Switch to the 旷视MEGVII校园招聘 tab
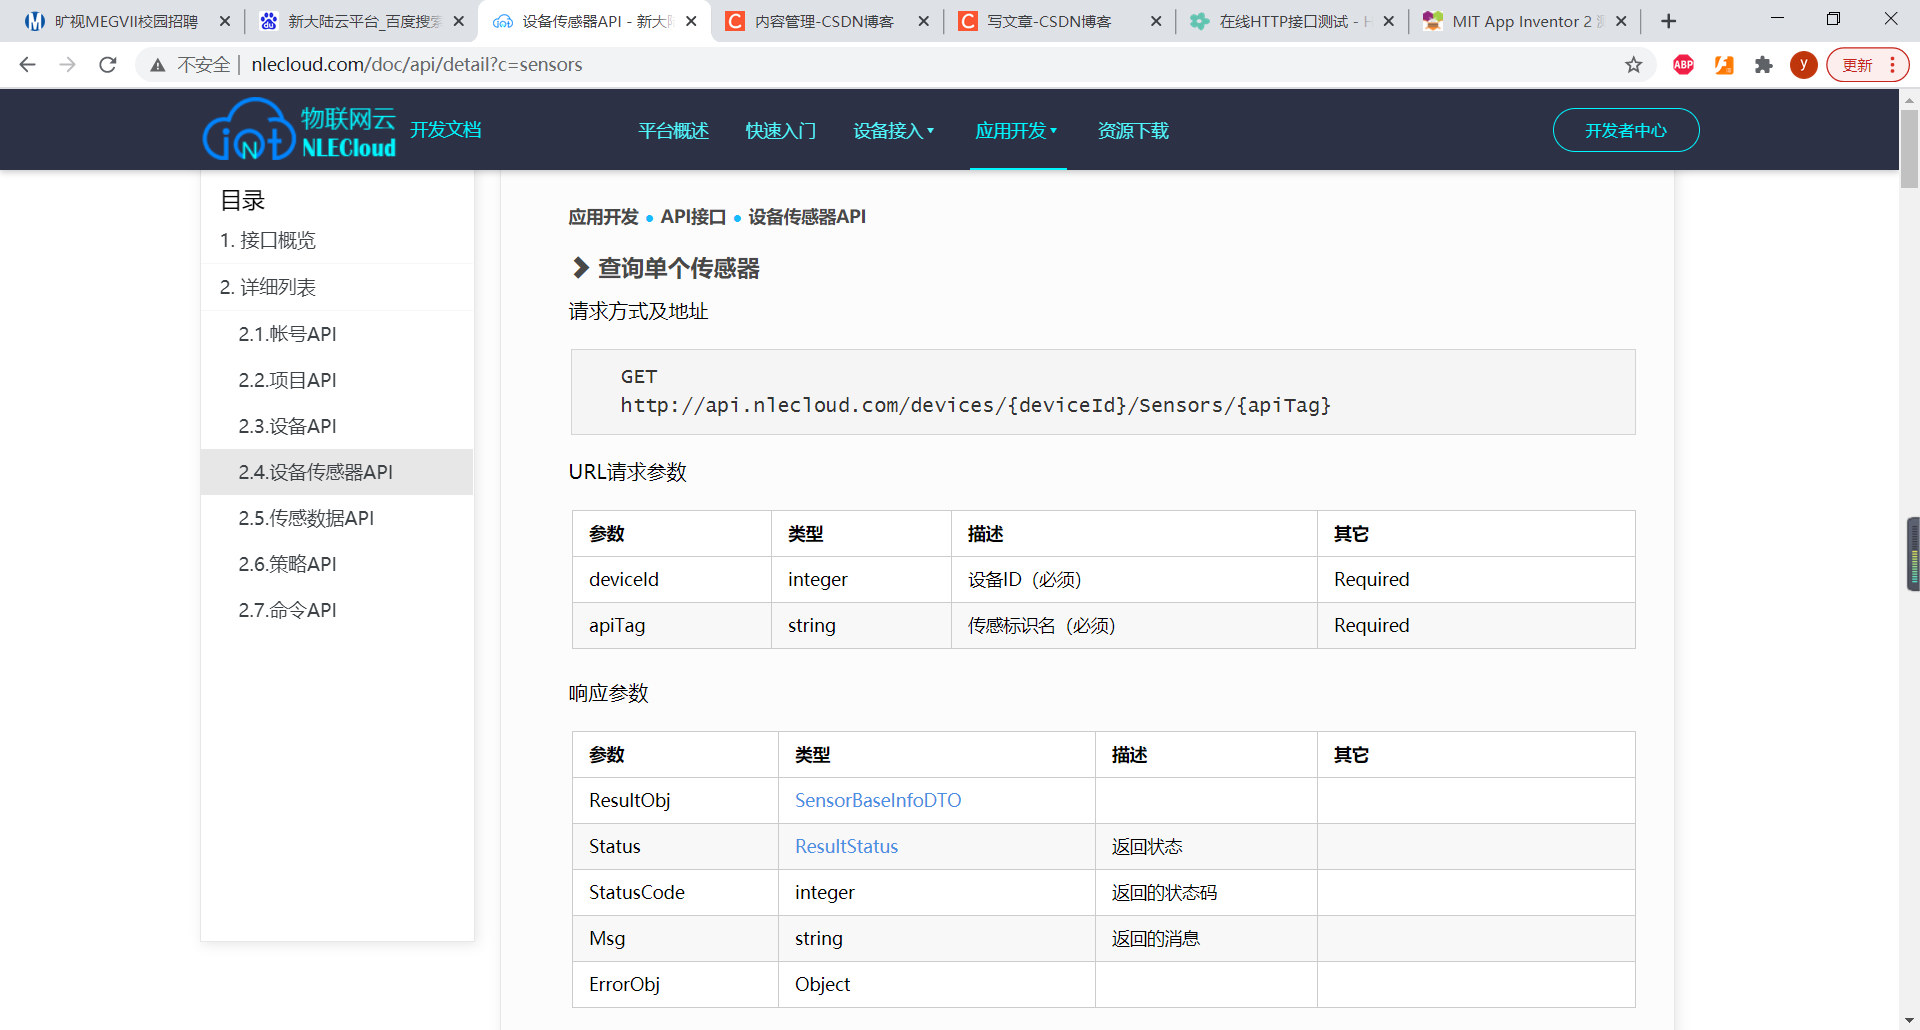The image size is (1920, 1030). pyautogui.click(x=125, y=21)
